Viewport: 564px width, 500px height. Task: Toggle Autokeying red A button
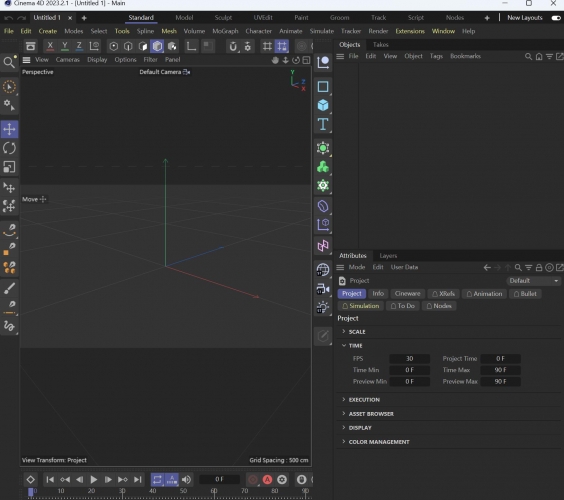click(267, 479)
